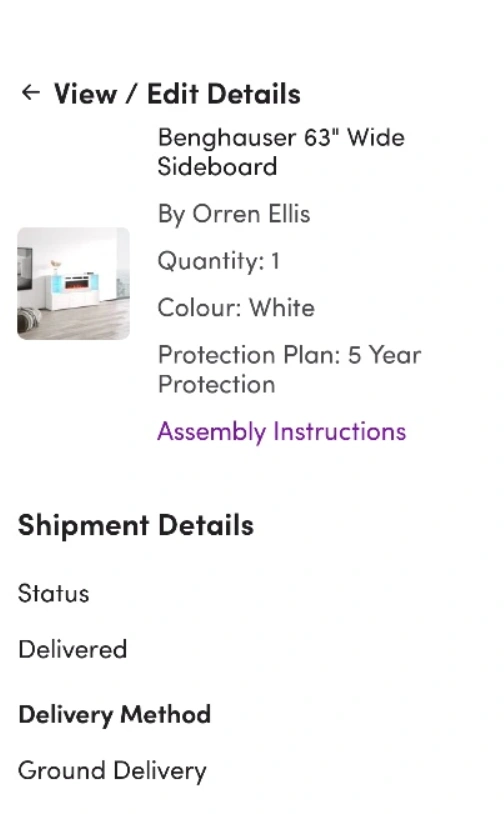This screenshot has height=814, width=504.
Task: Tap the Delivered status value
Action: [73, 649]
